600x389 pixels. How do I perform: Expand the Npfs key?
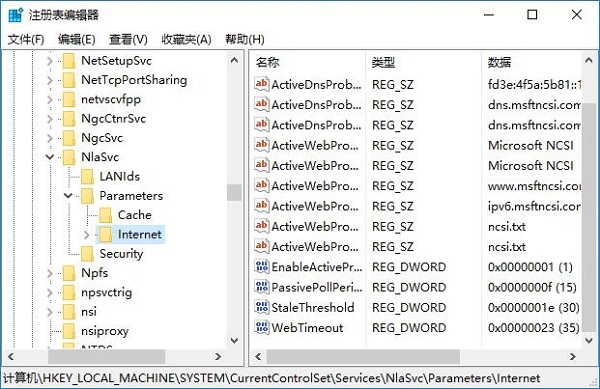[50, 273]
